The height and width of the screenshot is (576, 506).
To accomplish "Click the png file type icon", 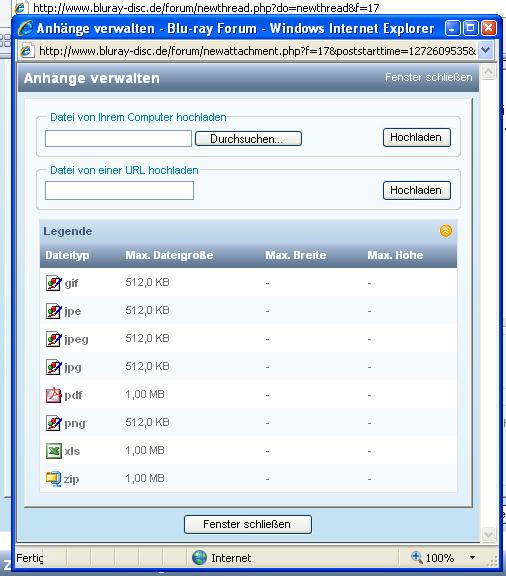I will (54, 423).
